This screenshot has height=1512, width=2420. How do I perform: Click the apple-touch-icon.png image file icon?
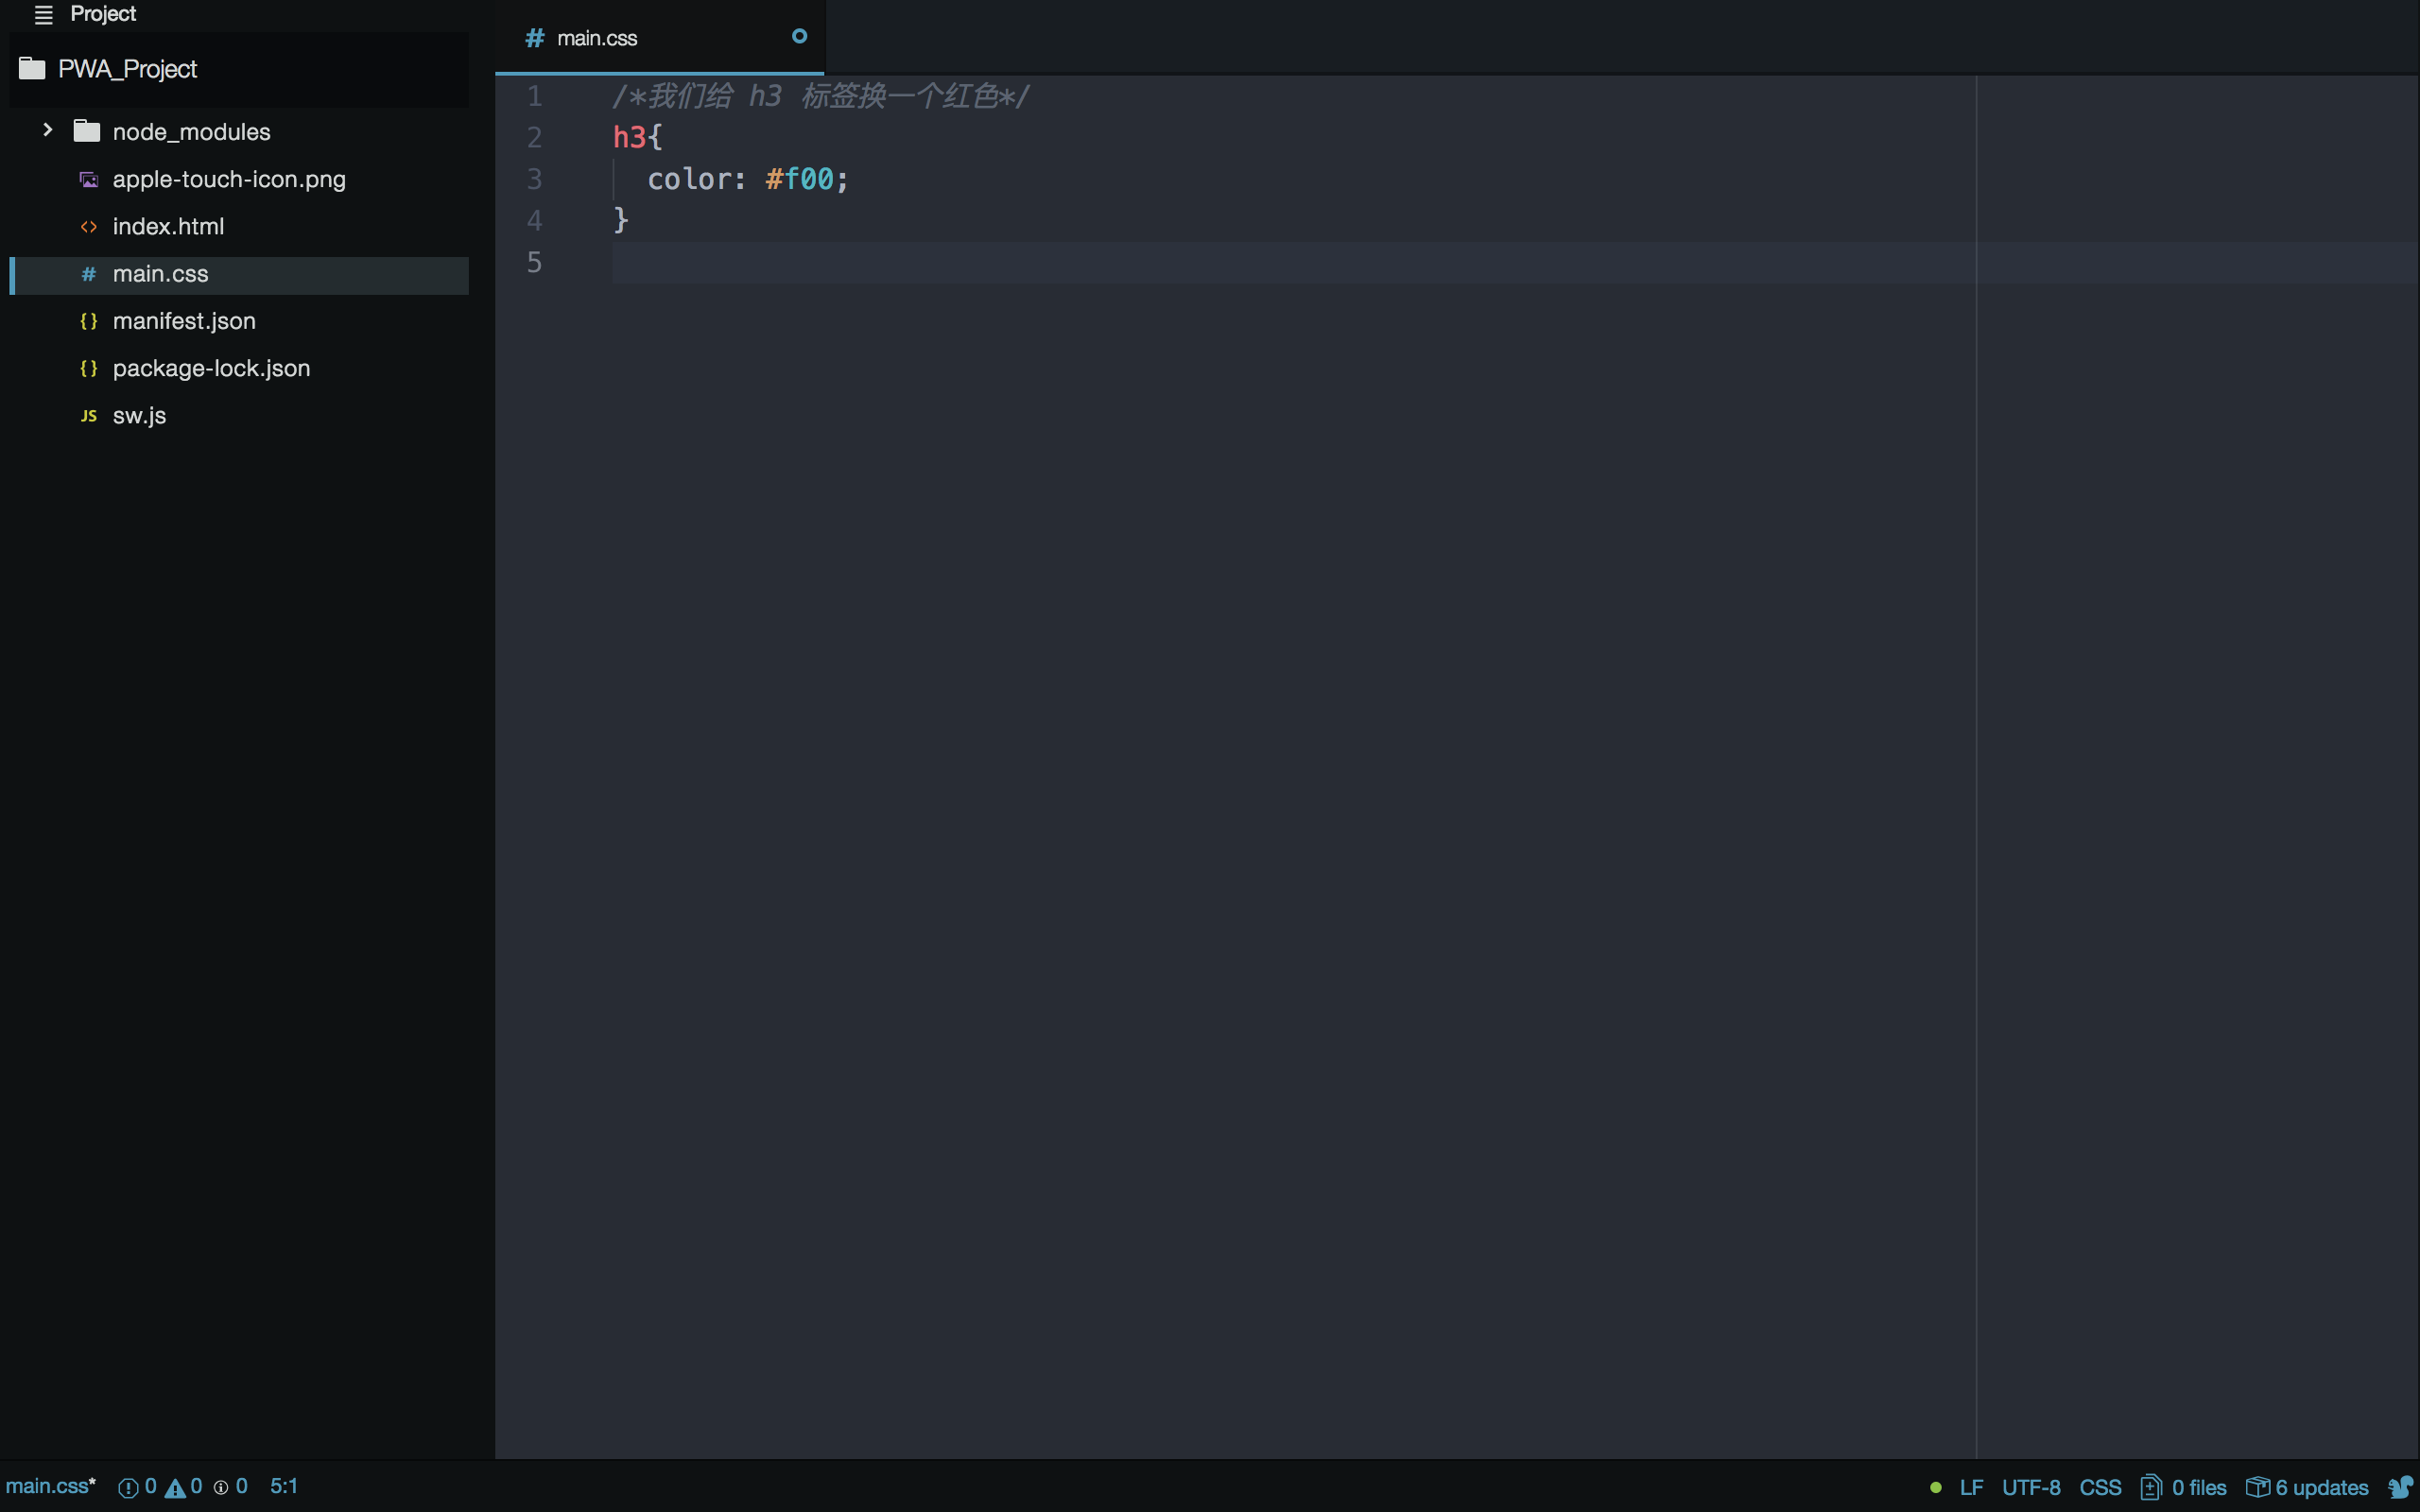click(x=89, y=180)
